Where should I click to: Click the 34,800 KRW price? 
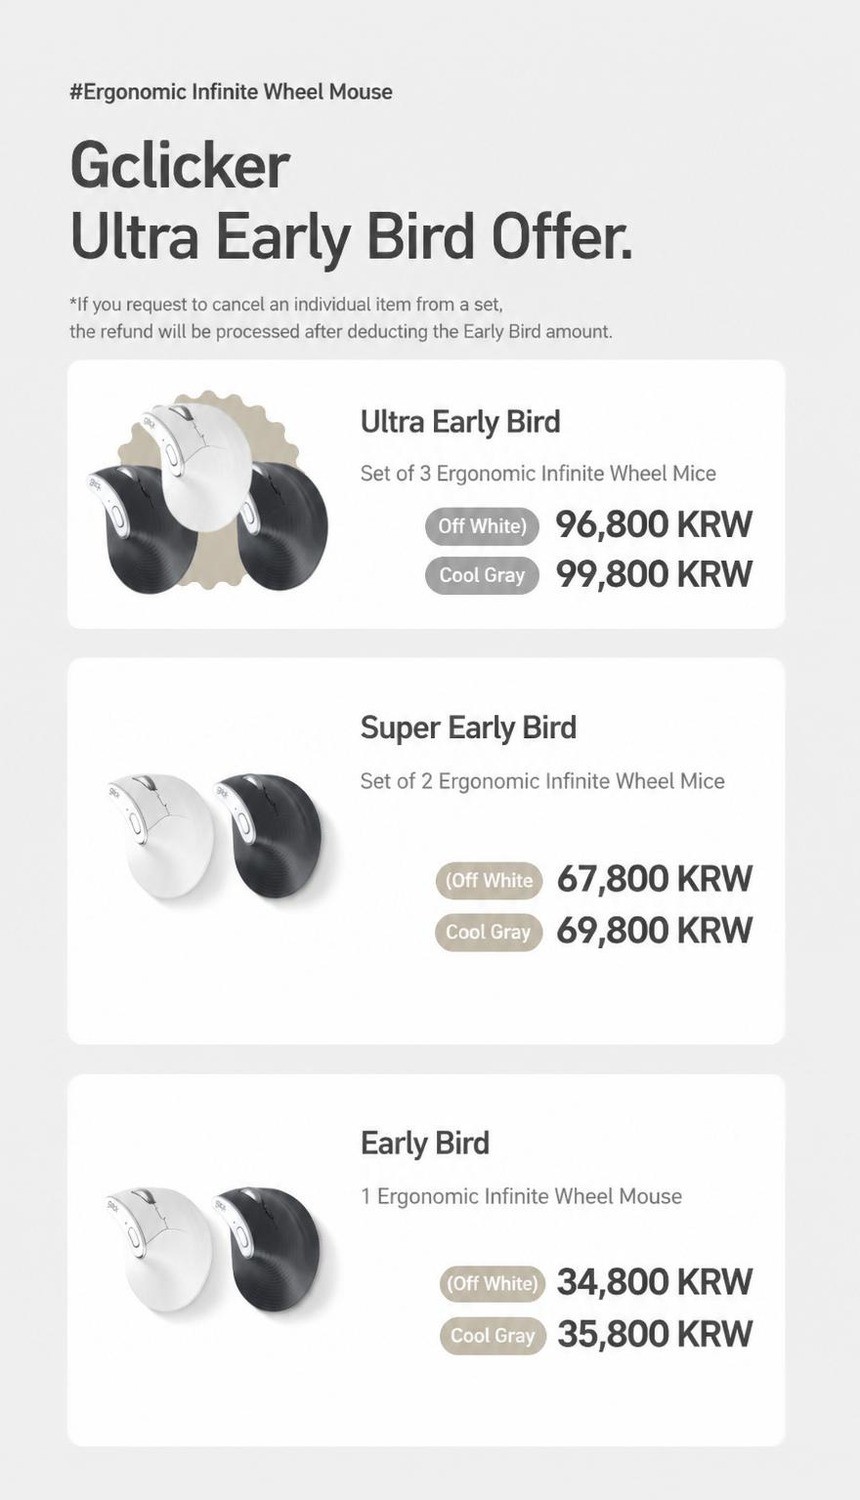[654, 1282]
